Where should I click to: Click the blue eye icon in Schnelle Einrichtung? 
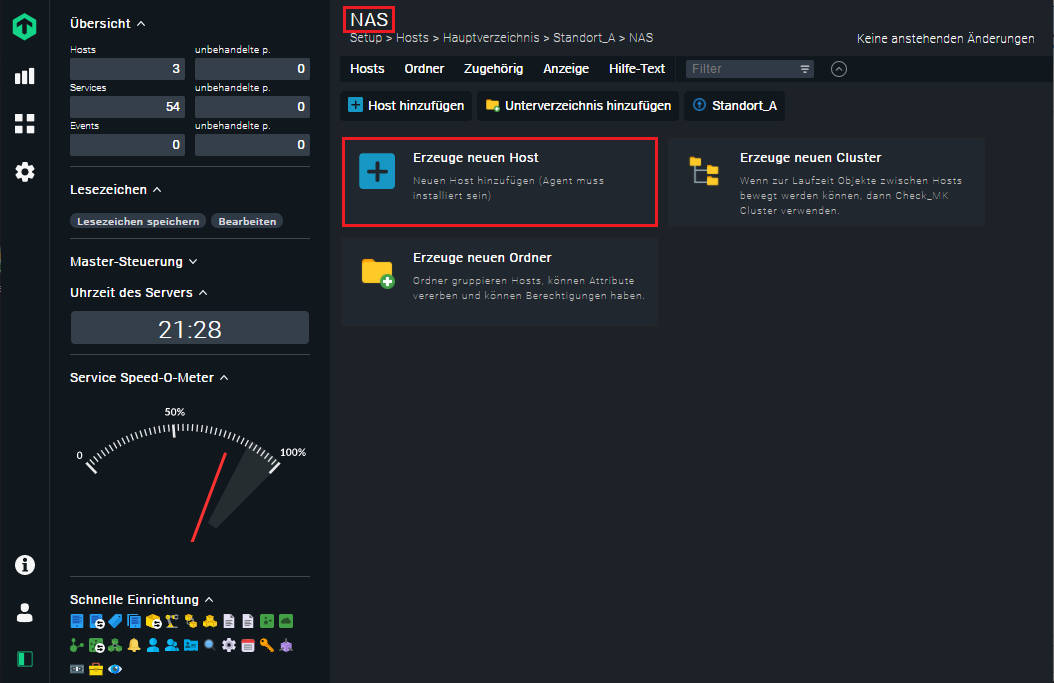[115, 669]
